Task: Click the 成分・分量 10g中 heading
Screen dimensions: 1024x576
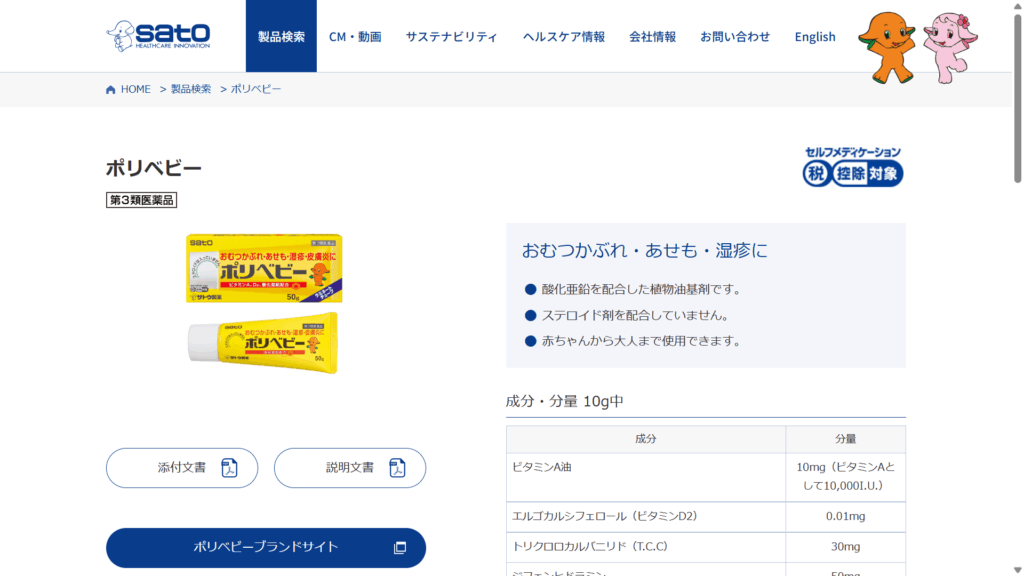Action: (x=565, y=401)
